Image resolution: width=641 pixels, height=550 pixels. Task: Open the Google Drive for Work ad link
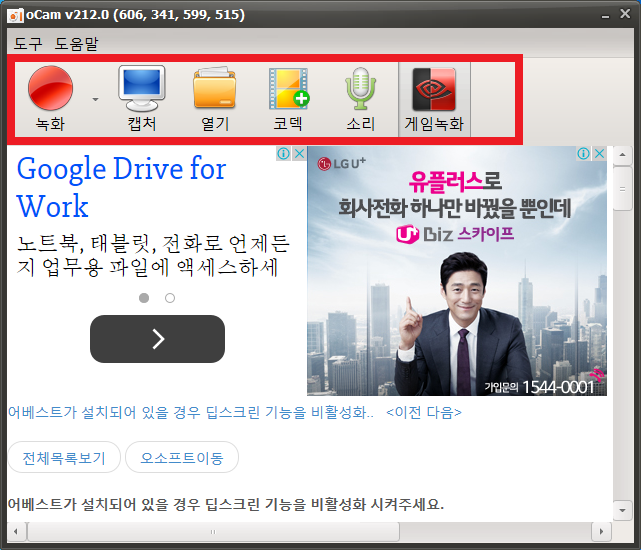[121, 186]
